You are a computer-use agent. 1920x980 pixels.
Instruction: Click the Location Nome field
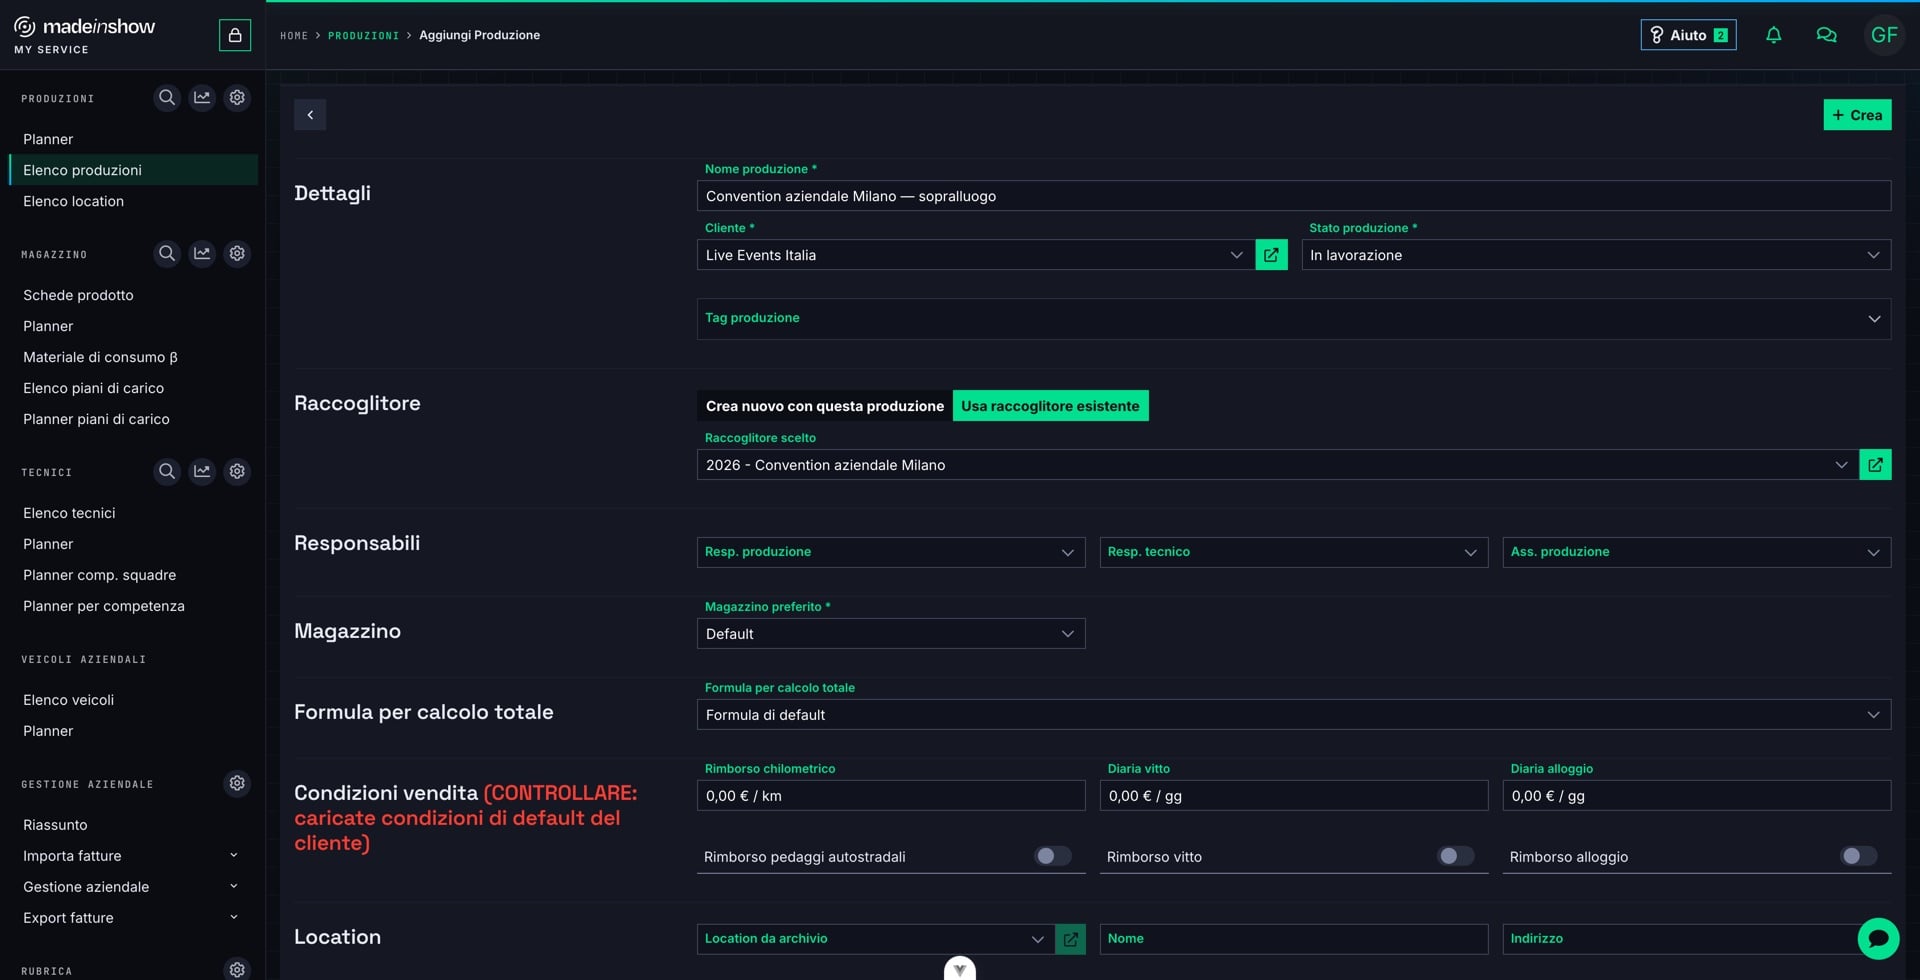click(x=1293, y=939)
